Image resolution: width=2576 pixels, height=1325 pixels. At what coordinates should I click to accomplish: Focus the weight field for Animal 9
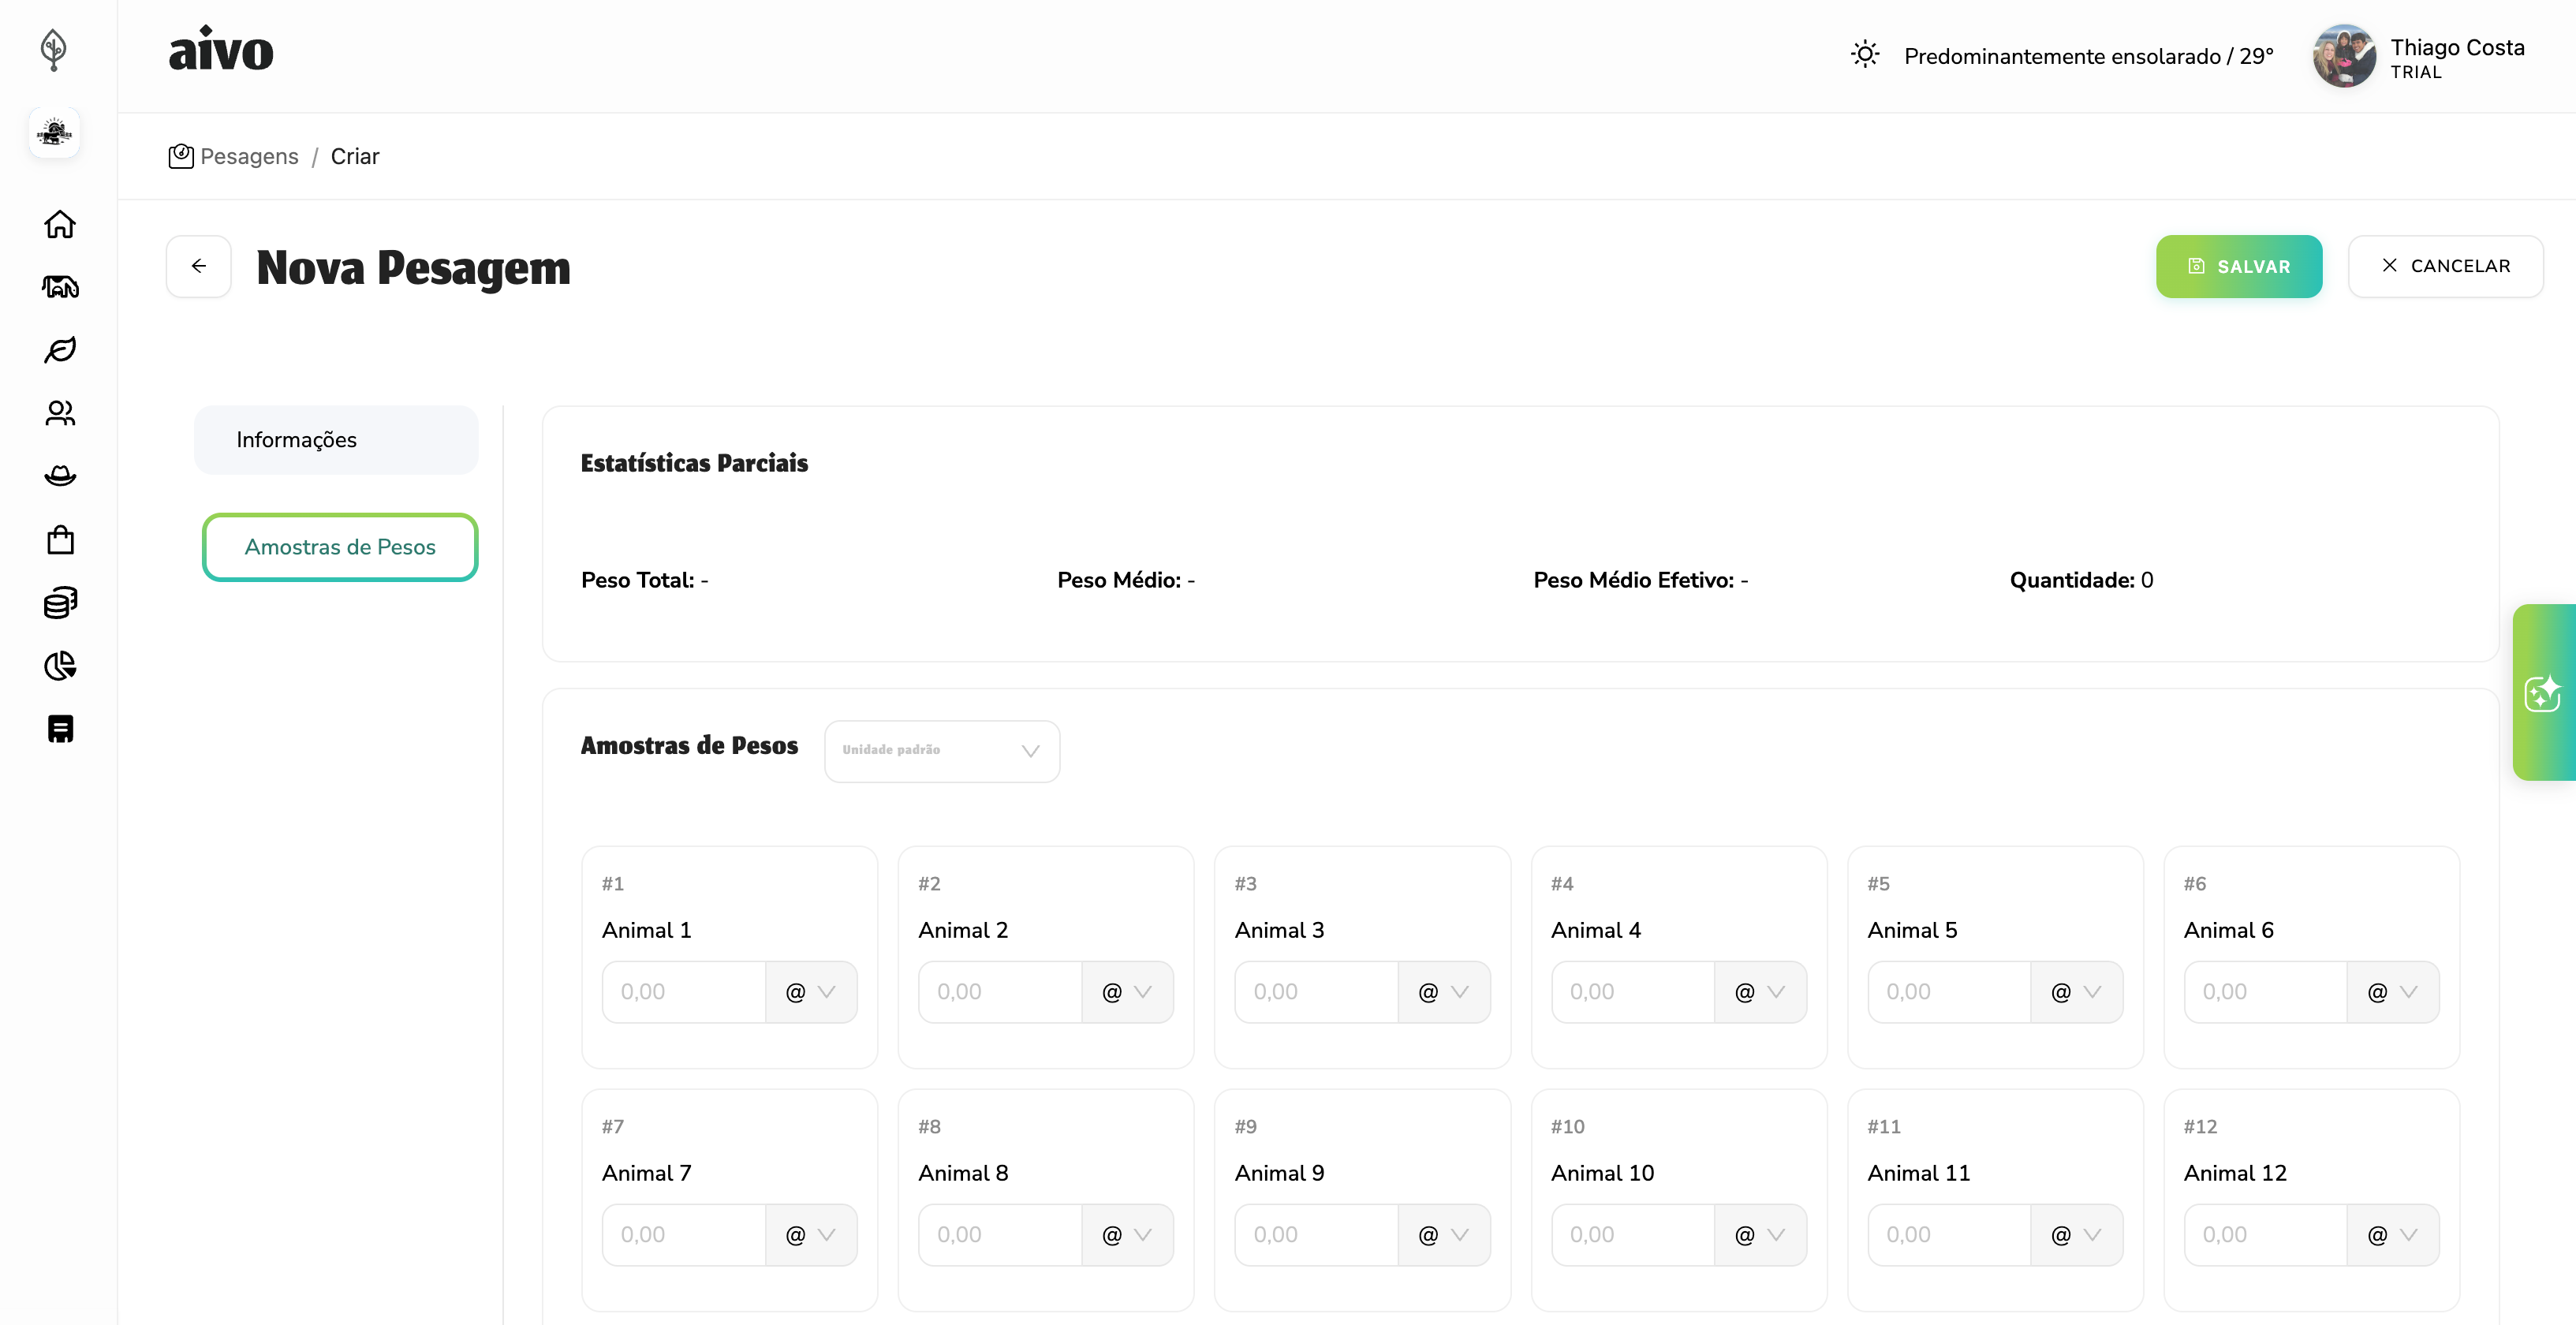(1316, 1235)
